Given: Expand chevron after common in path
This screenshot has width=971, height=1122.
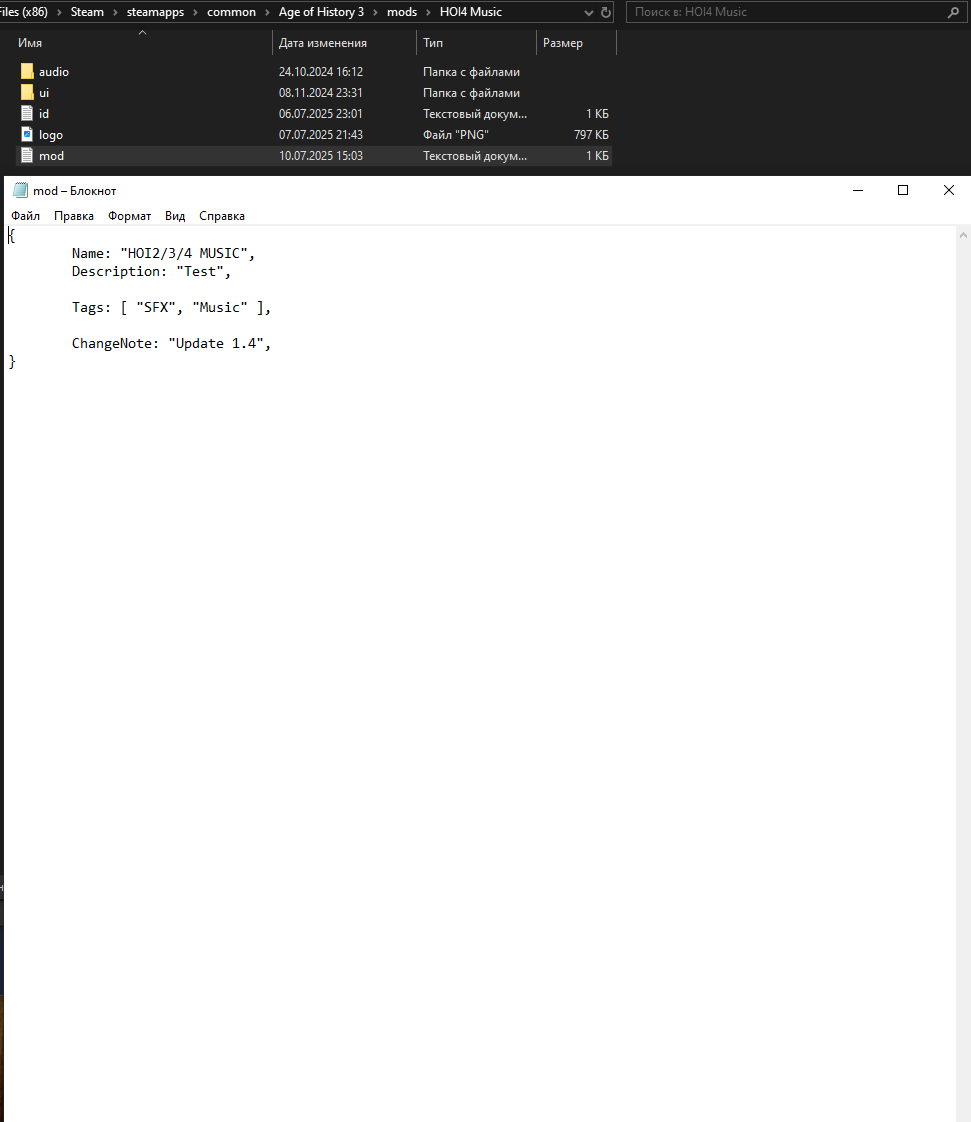Looking at the screenshot, I should (x=266, y=12).
